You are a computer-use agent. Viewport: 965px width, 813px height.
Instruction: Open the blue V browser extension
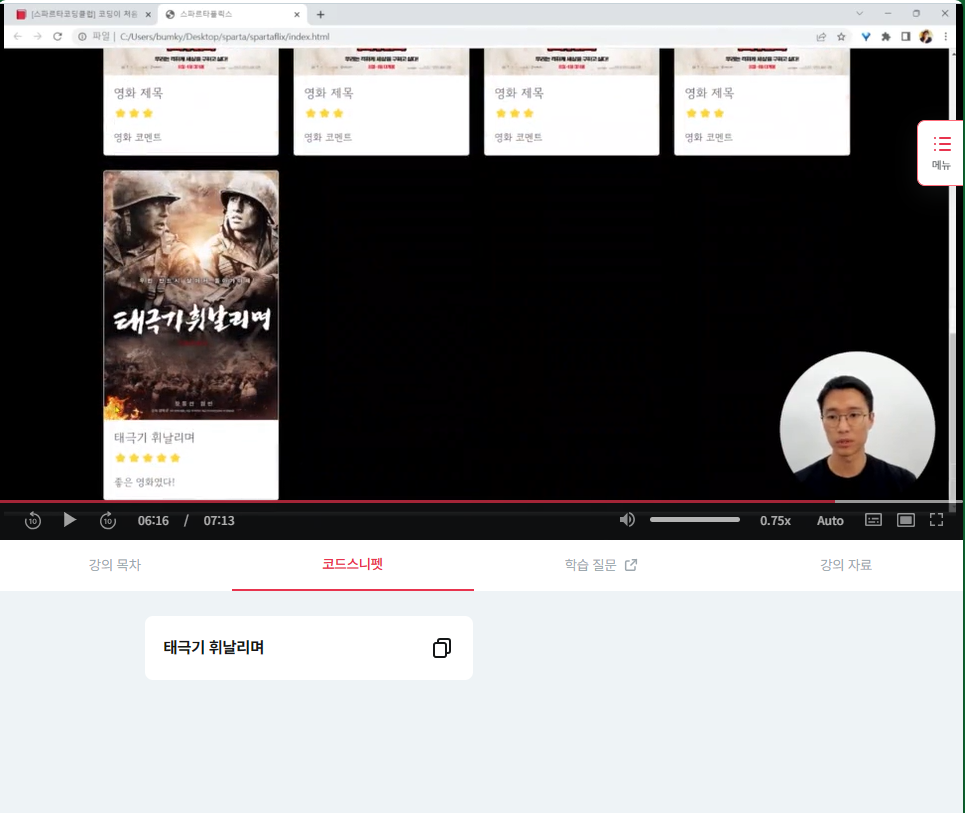865,37
